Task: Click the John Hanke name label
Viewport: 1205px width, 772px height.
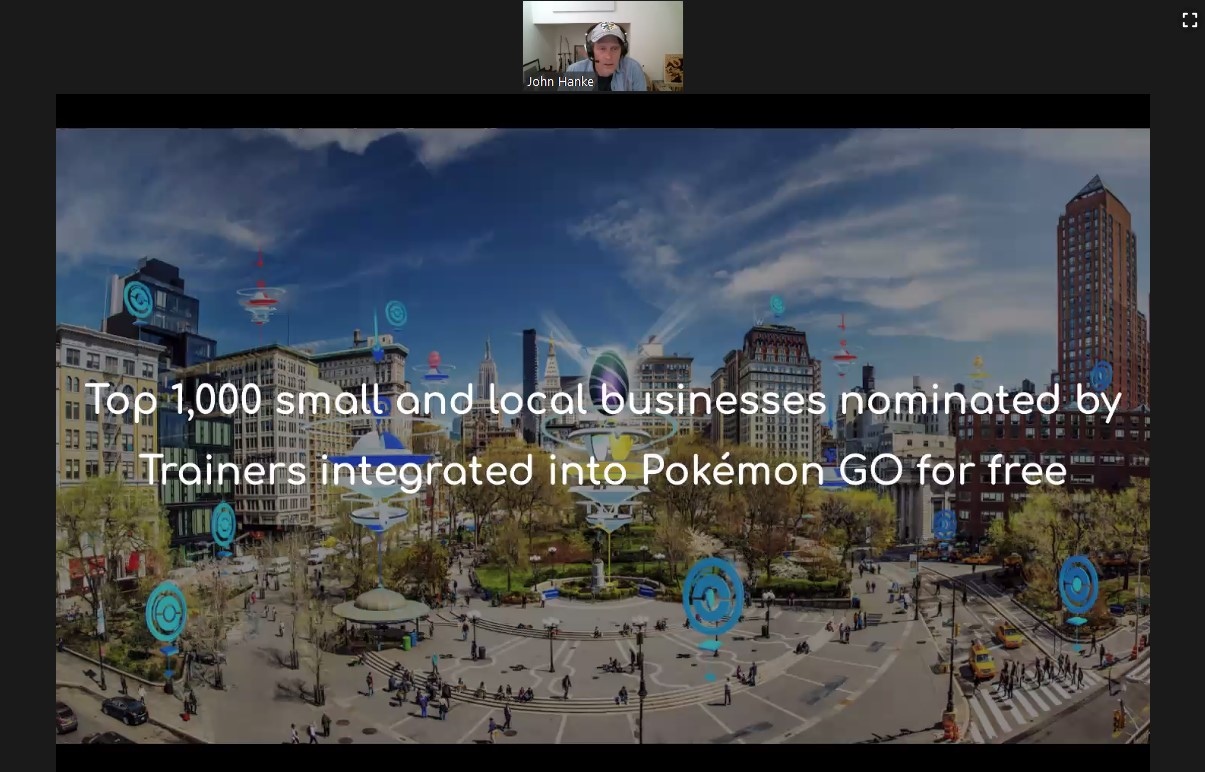Action: (560, 82)
